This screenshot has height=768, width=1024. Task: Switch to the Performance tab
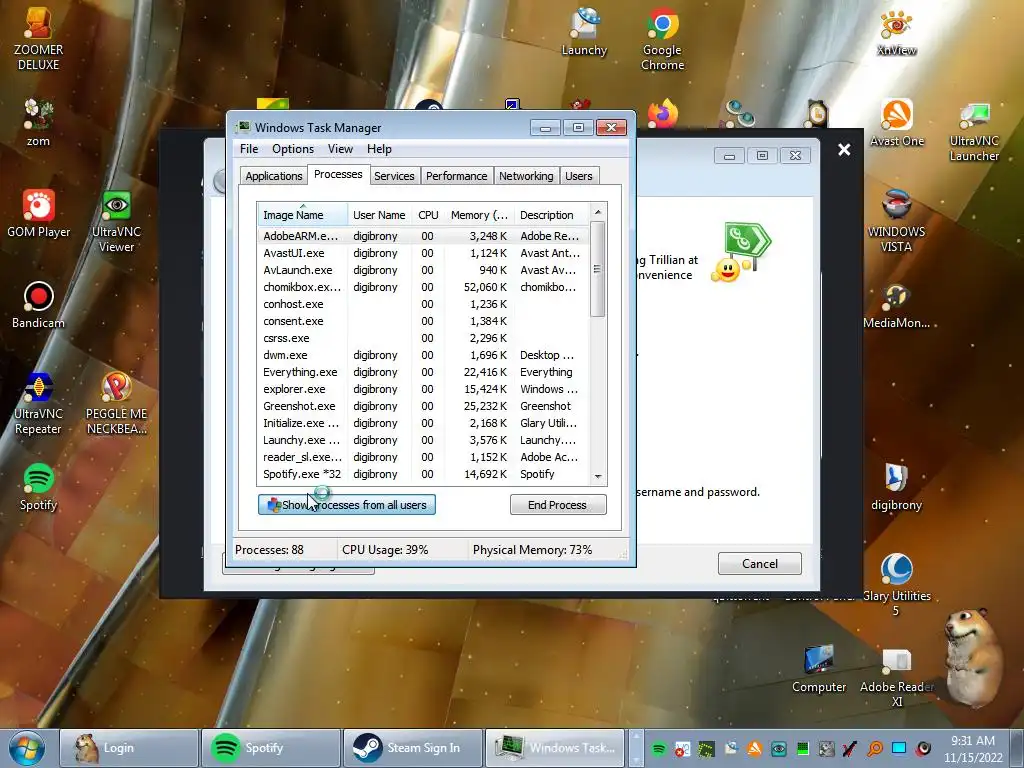pyautogui.click(x=456, y=176)
